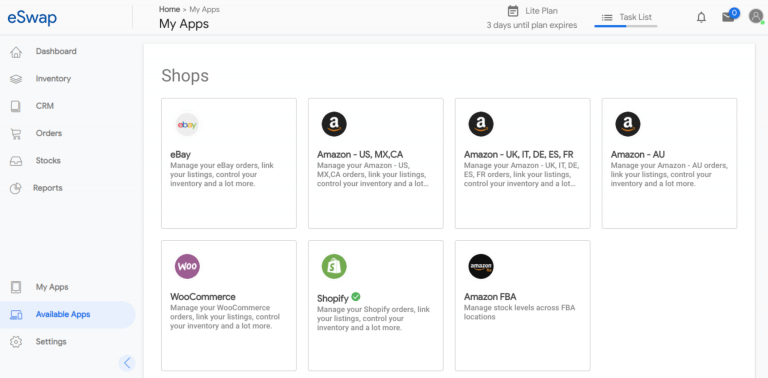768x378 pixels.
Task: Click Amazon - US, MX,CA title
Action: (x=360, y=155)
